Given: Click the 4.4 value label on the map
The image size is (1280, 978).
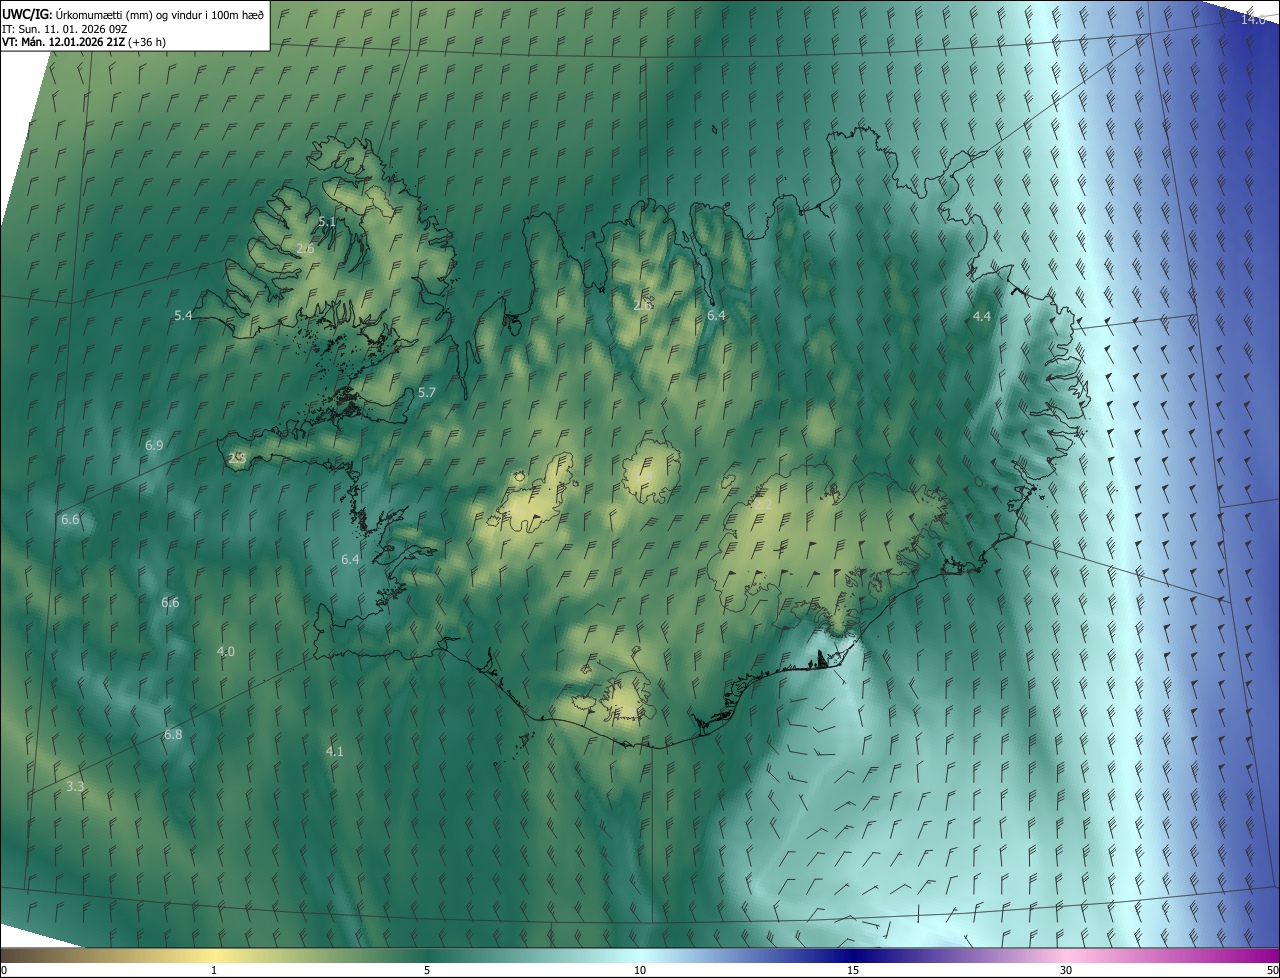Looking at the screenshot, I should click(x=982, y=316).
